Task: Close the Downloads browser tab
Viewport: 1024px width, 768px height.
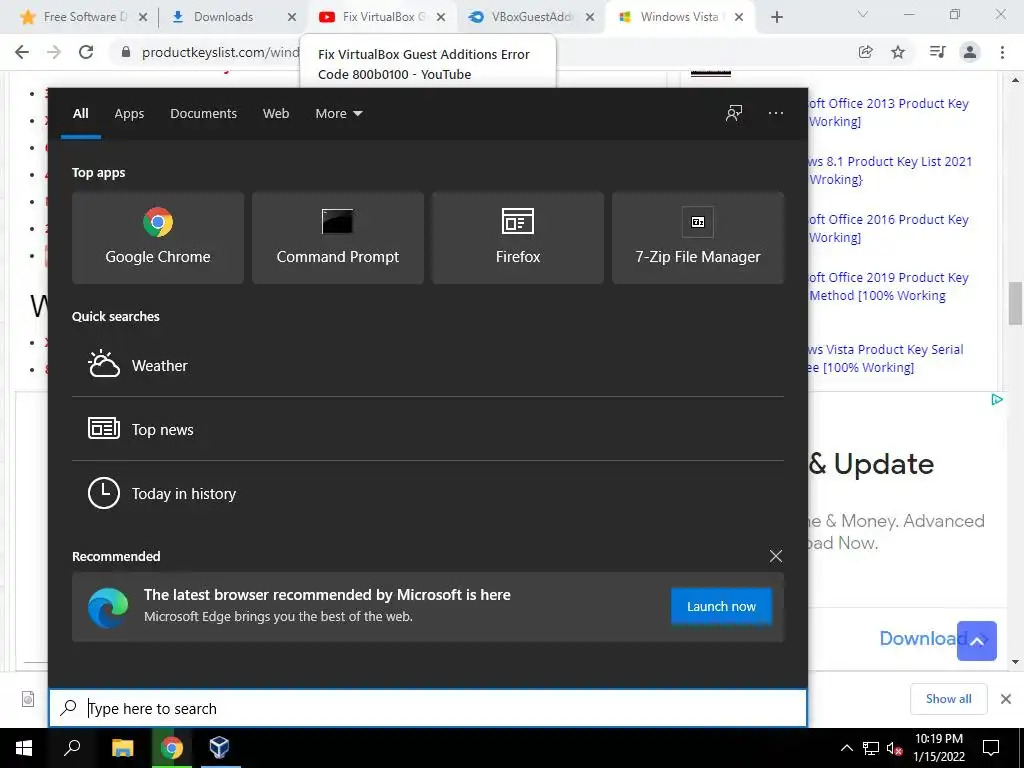Action: pos(292,17)
